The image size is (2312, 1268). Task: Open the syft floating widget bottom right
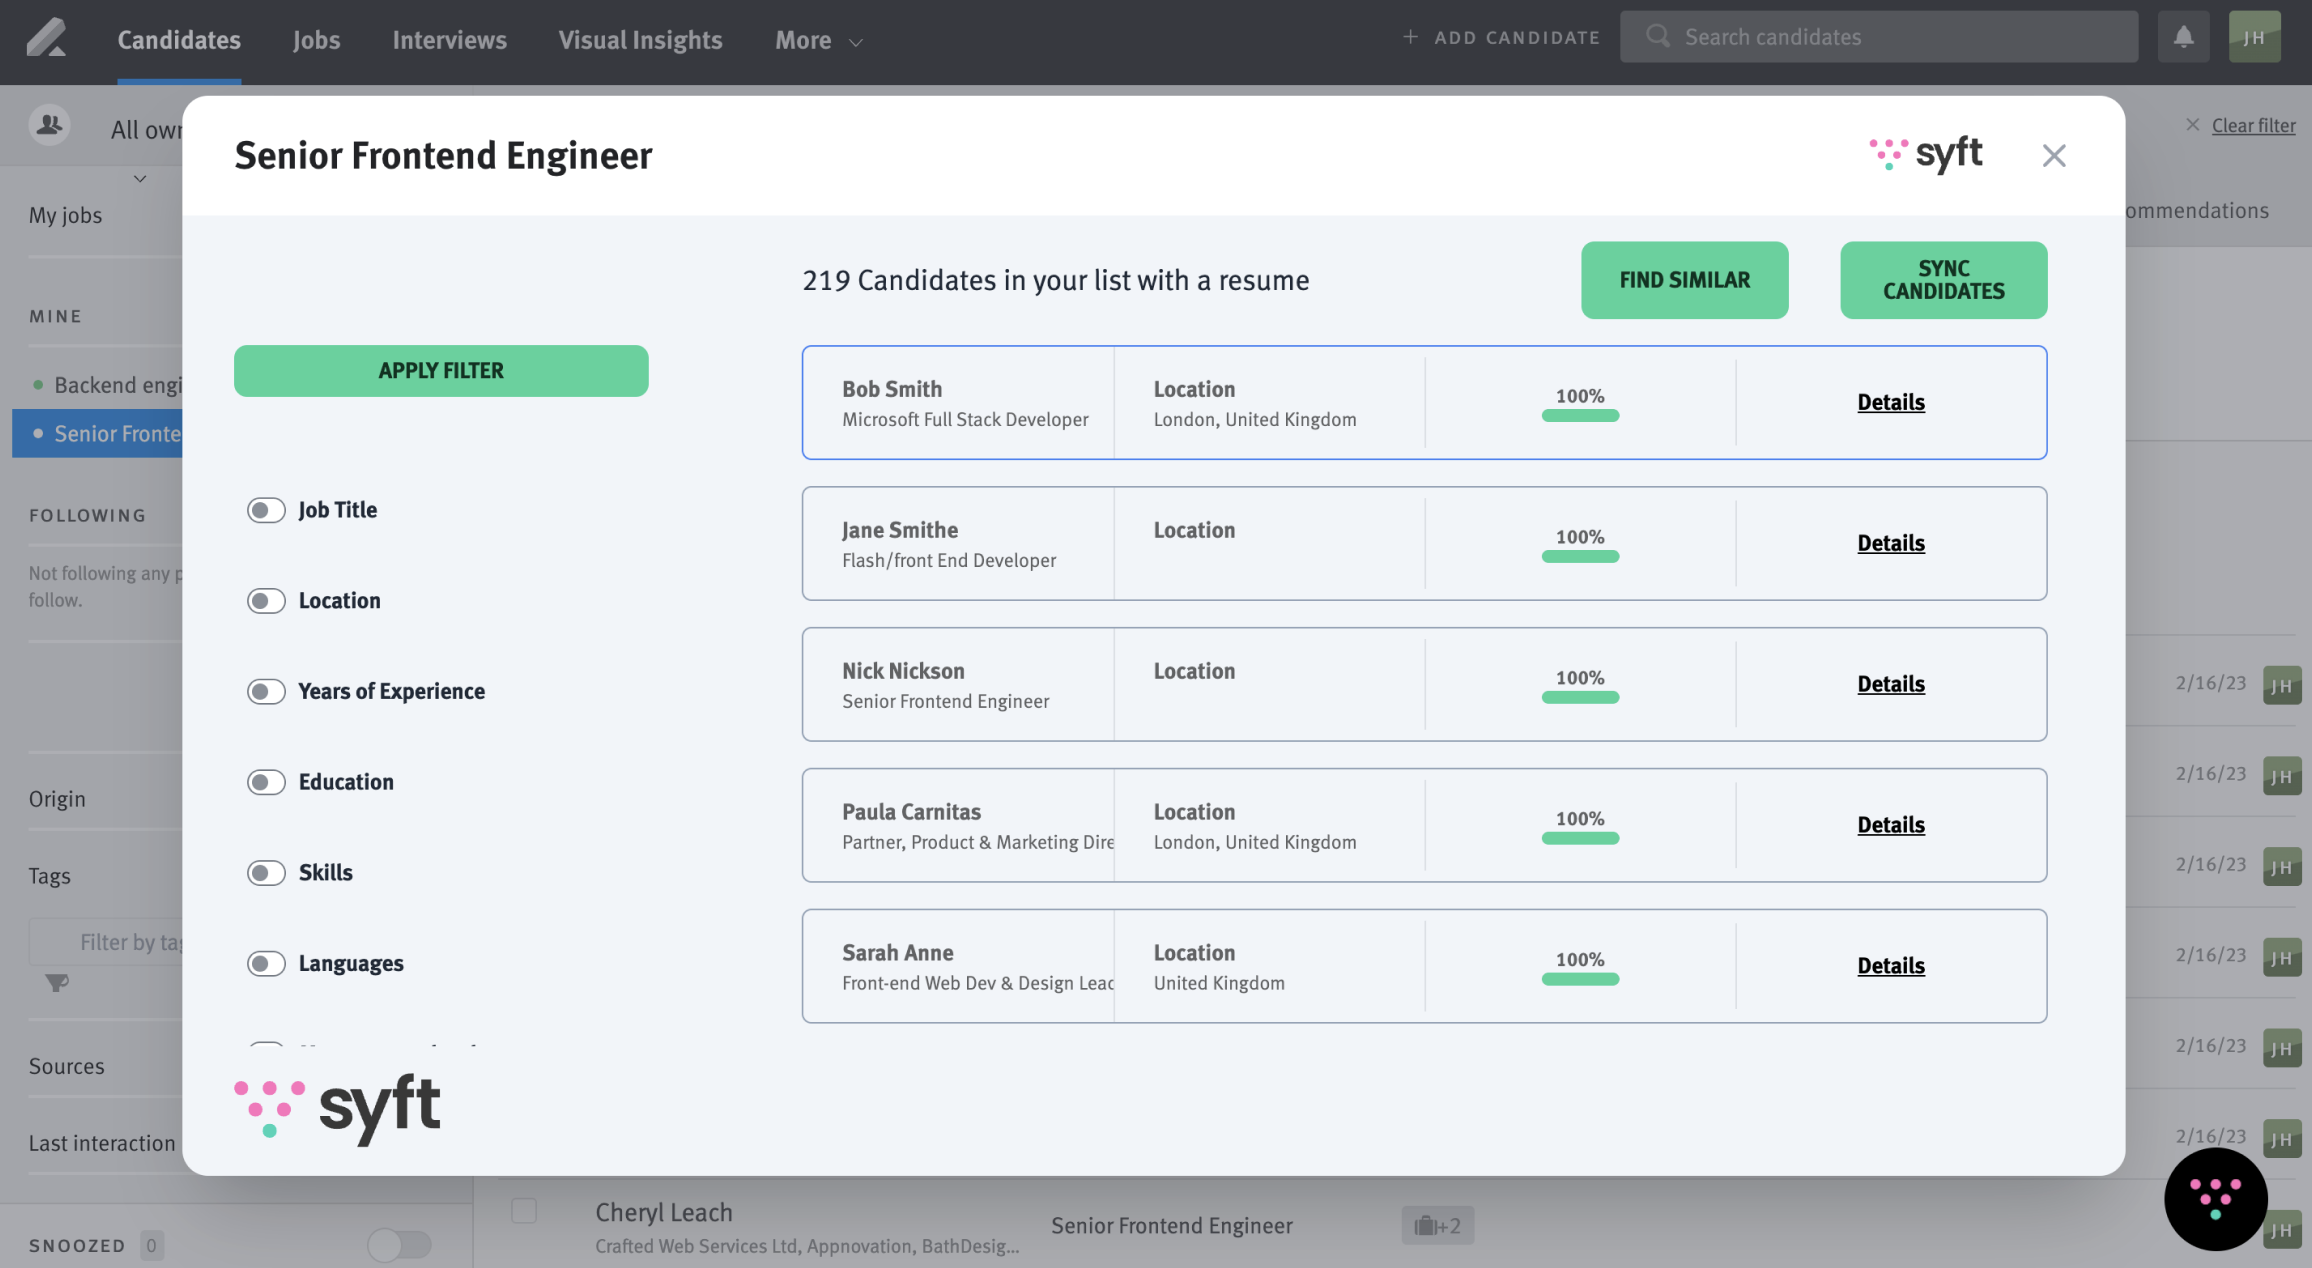click(x=2216, y=1198)
